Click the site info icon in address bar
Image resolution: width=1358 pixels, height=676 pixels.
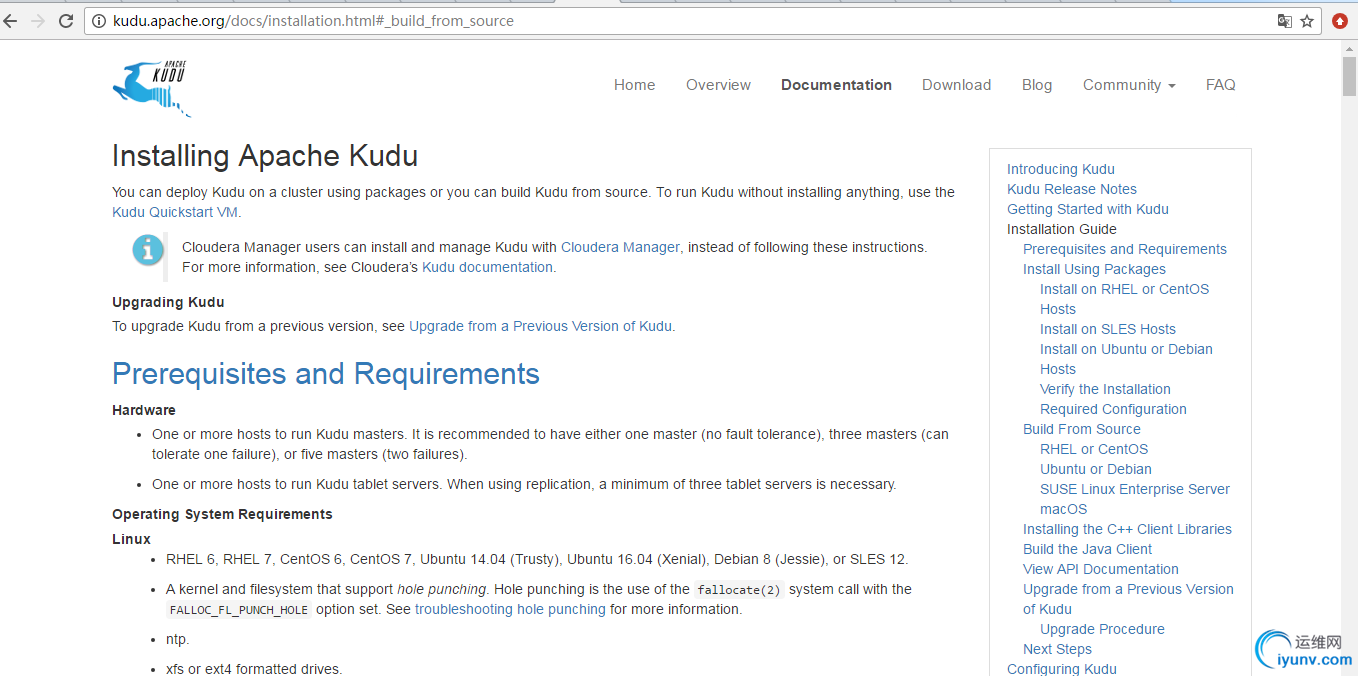(99, 21)
